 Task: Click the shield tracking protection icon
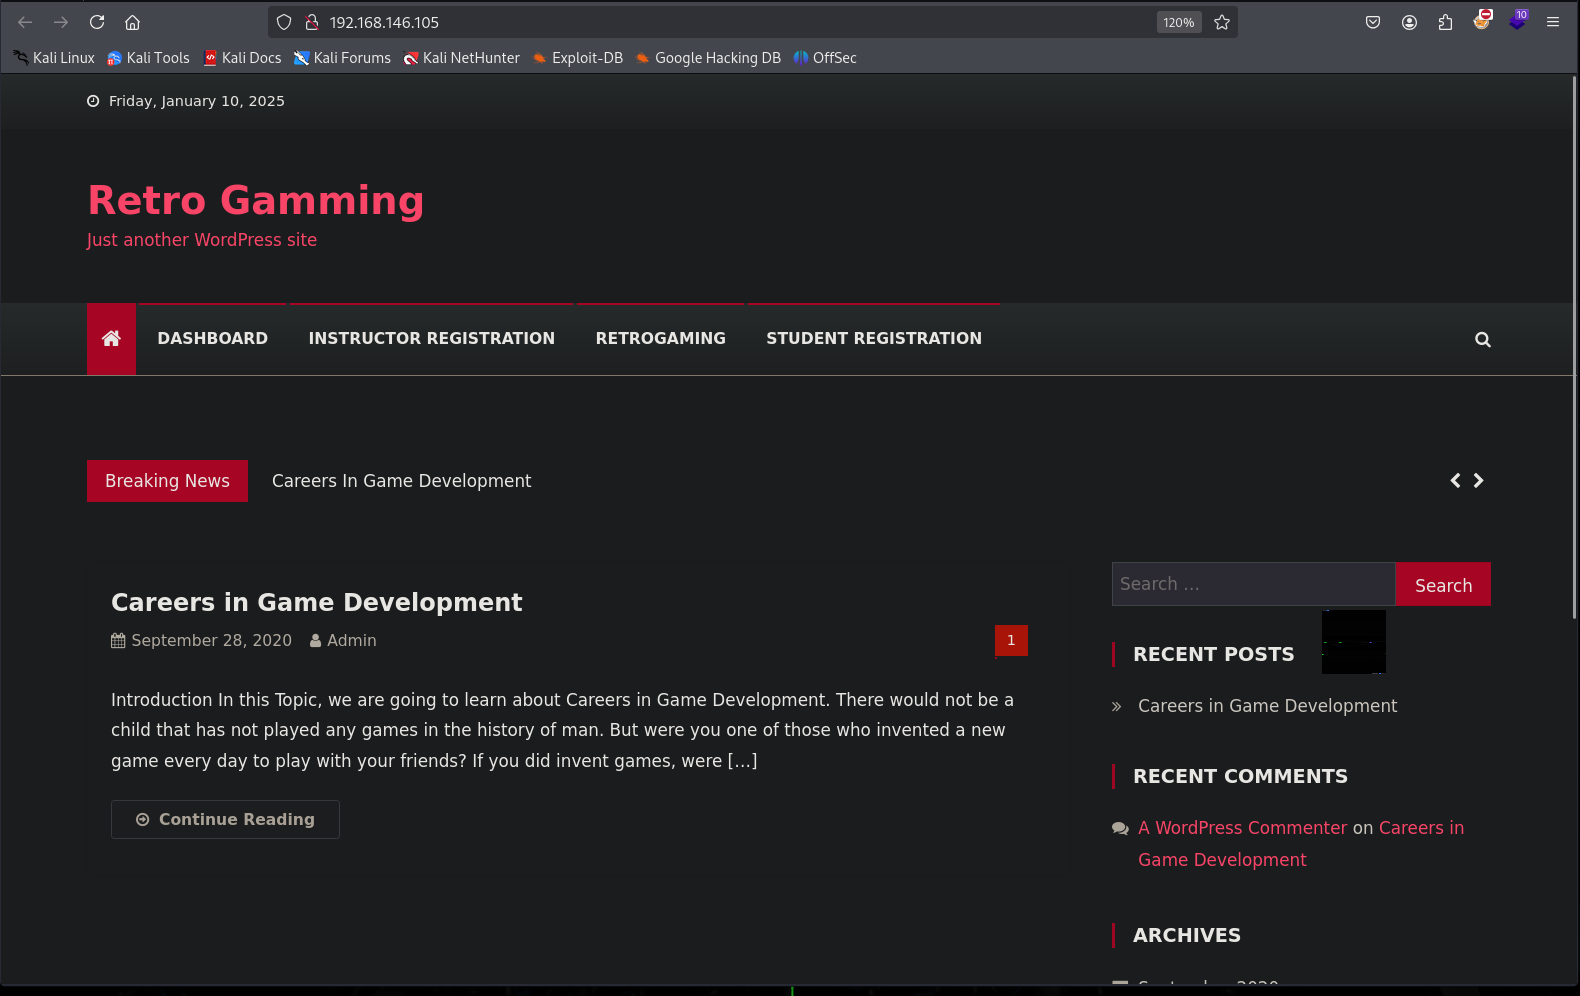tap(284, 22)
